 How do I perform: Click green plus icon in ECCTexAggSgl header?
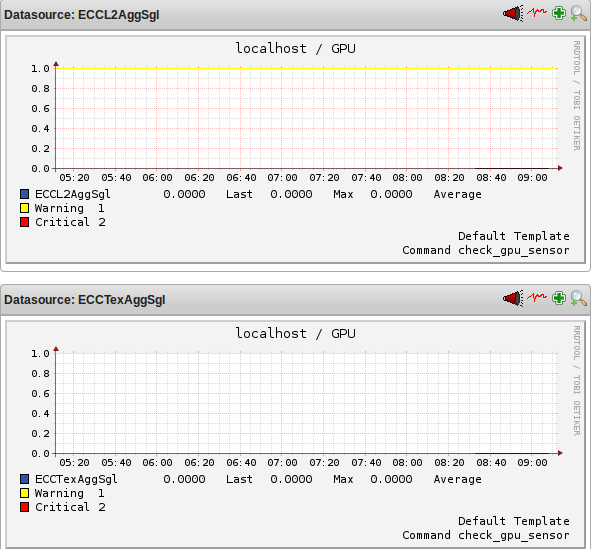coord(559,298)
